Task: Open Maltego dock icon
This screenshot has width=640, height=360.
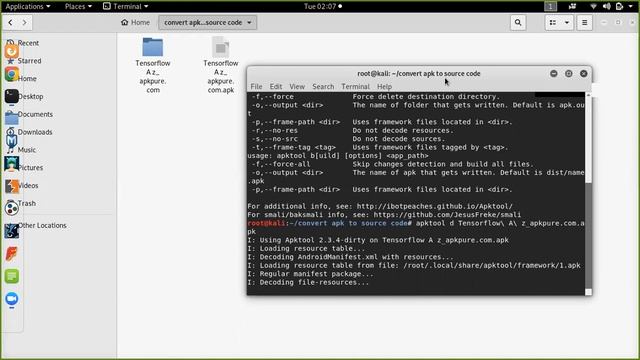Action: click(x=11, y=209)
